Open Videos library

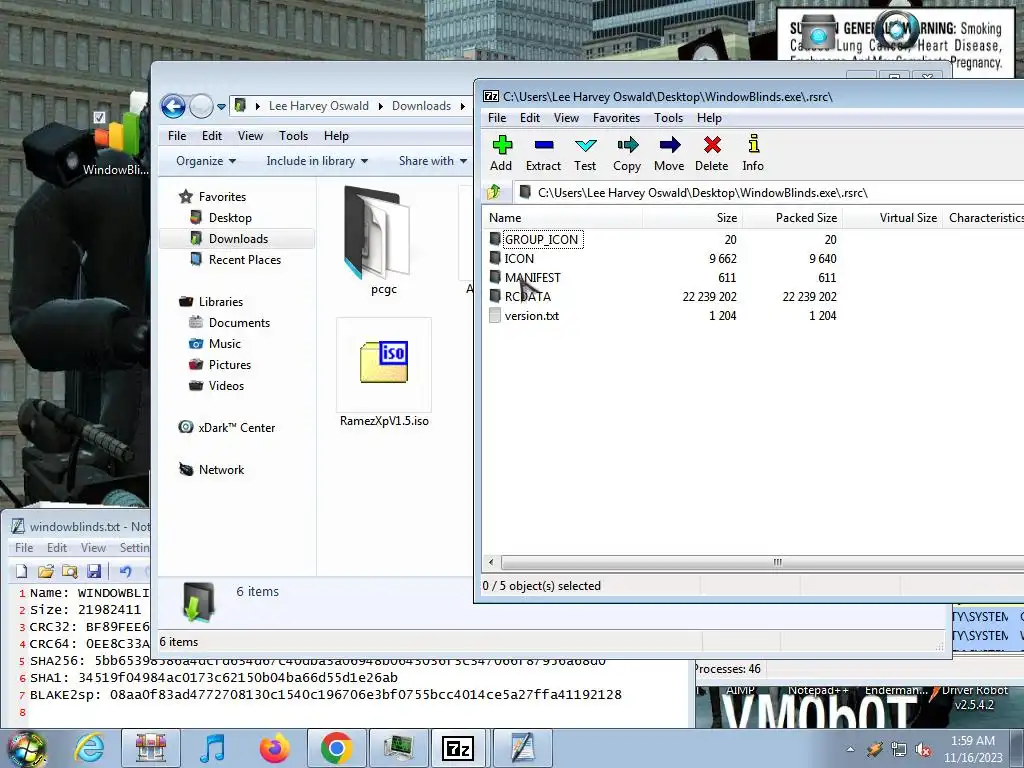pyautogui.click(x=226, y=385)
